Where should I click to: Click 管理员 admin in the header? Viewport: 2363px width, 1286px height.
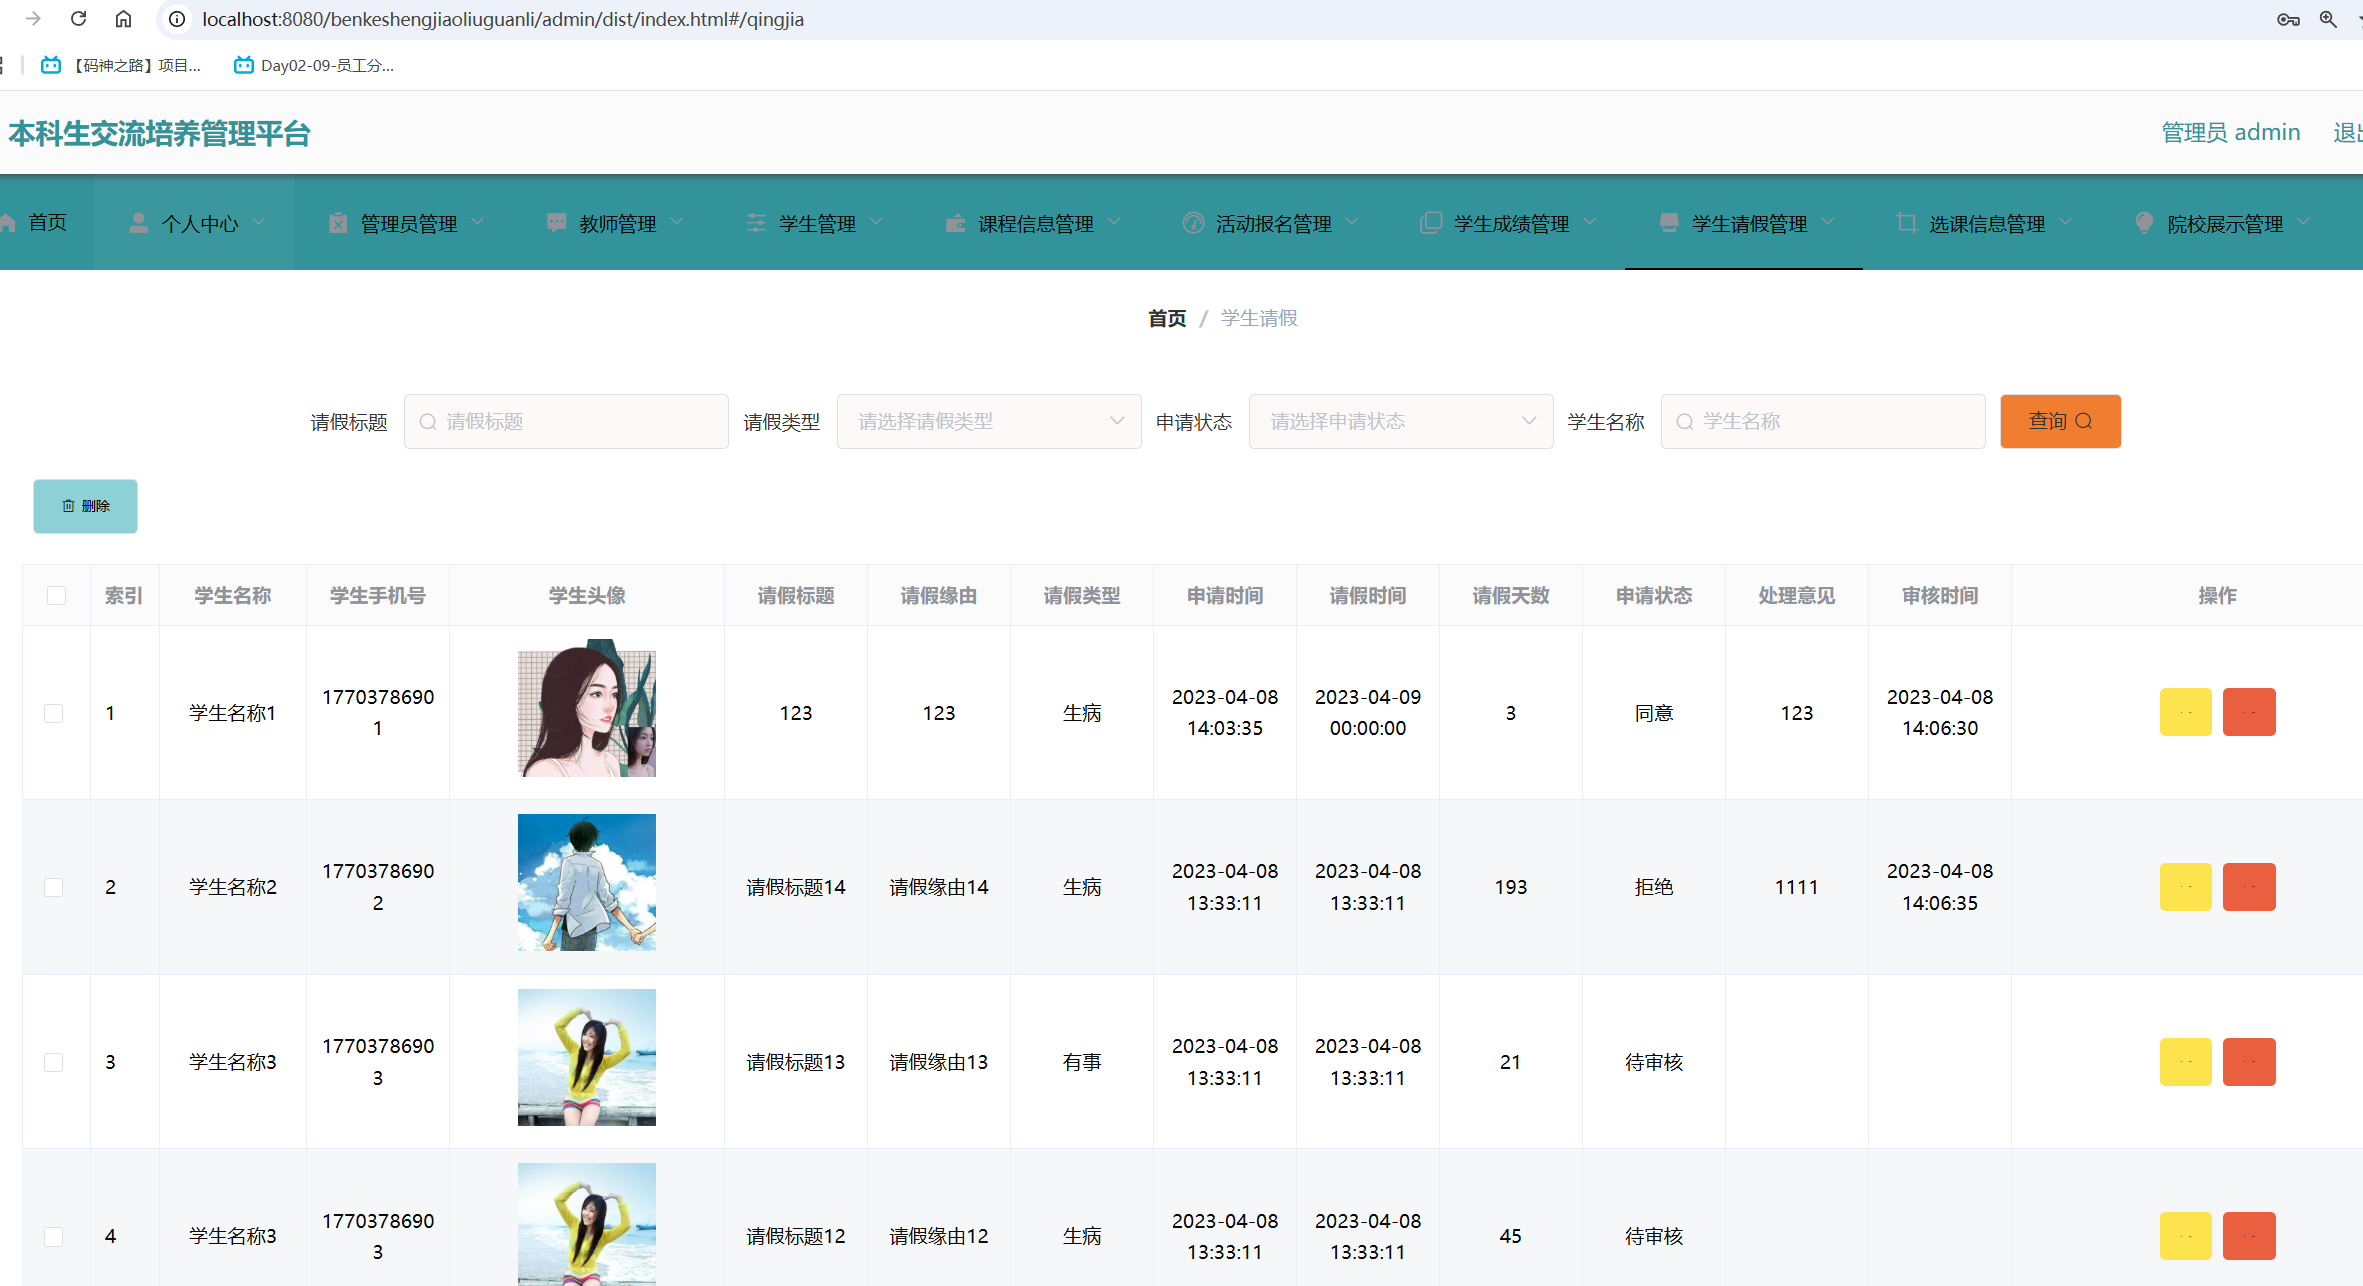point(2231,132)
